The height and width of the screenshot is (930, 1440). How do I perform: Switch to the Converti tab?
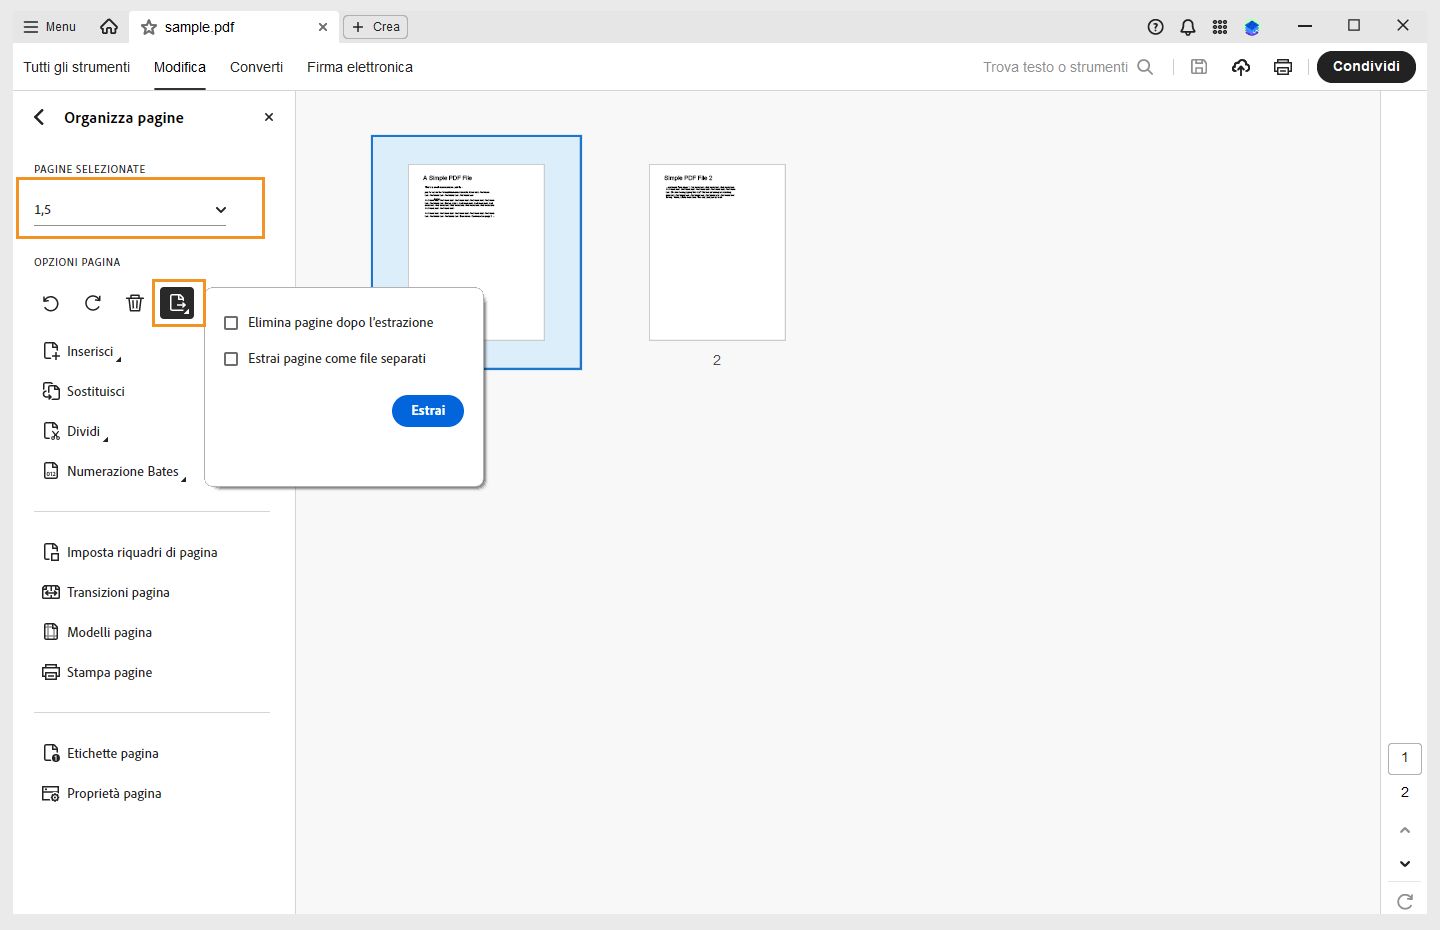[x=256, y=67]
